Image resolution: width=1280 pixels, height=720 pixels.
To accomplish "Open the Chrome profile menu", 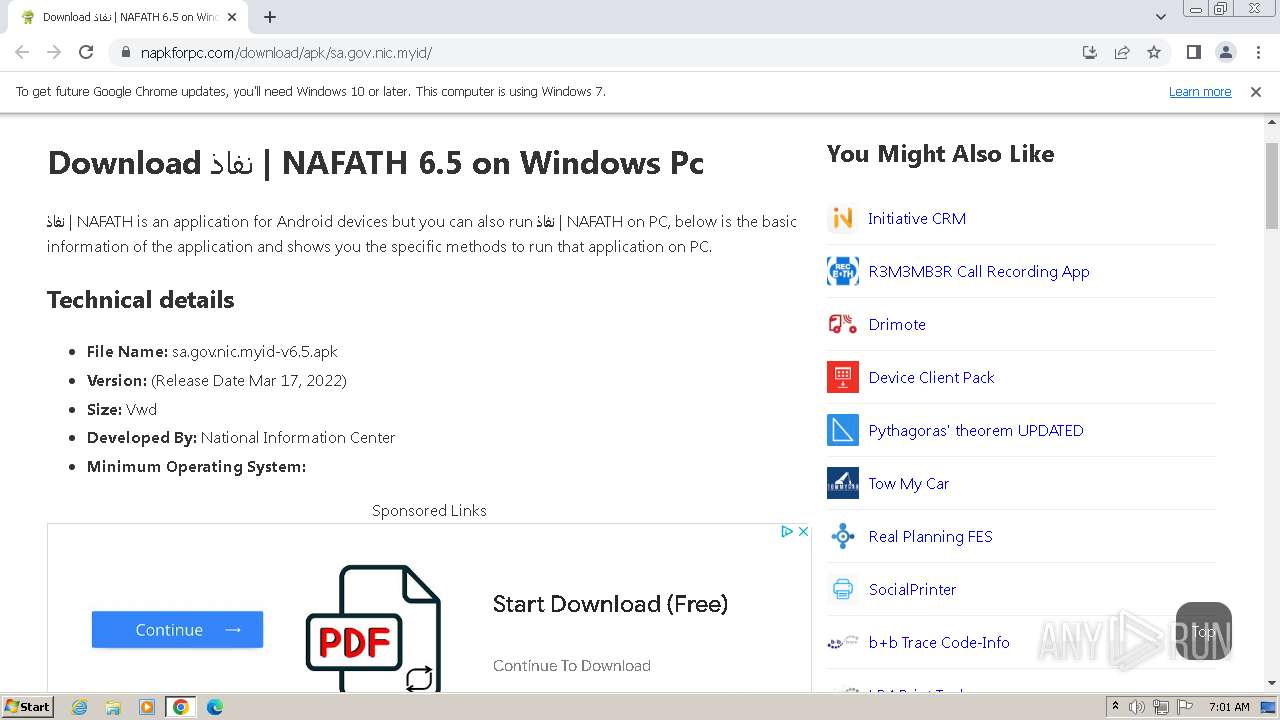I will tap(1225, 52).
